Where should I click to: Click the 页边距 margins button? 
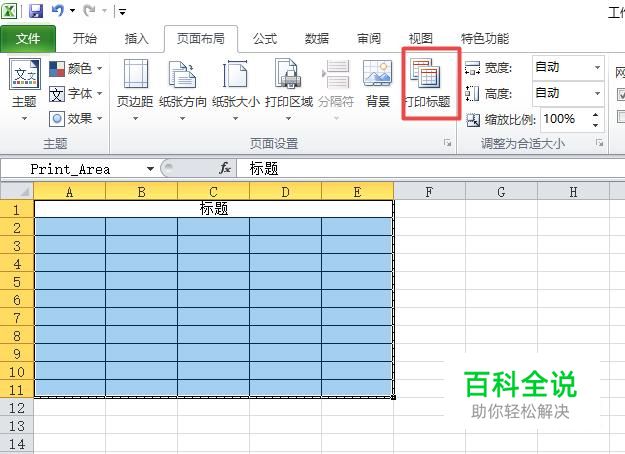[135, 90]
